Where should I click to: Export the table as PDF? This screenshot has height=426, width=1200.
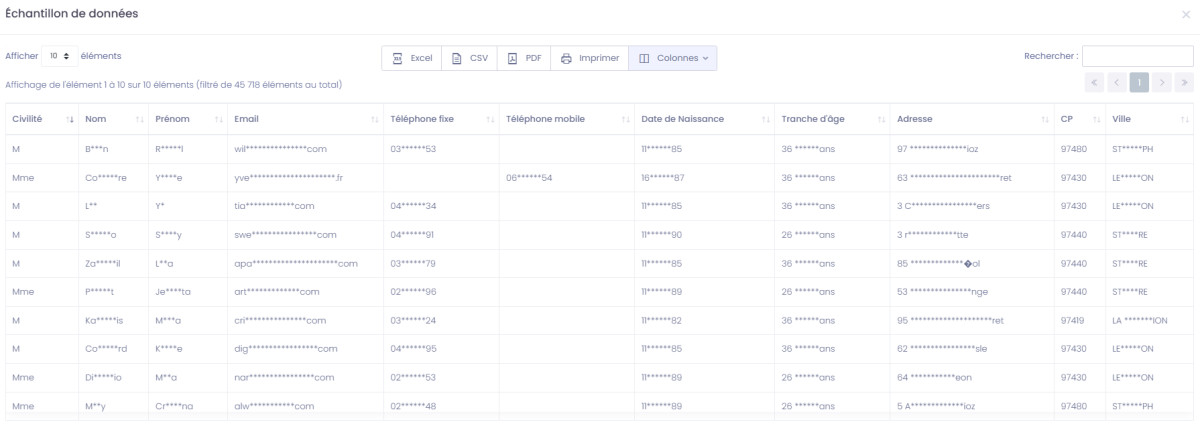pos(525,58)
